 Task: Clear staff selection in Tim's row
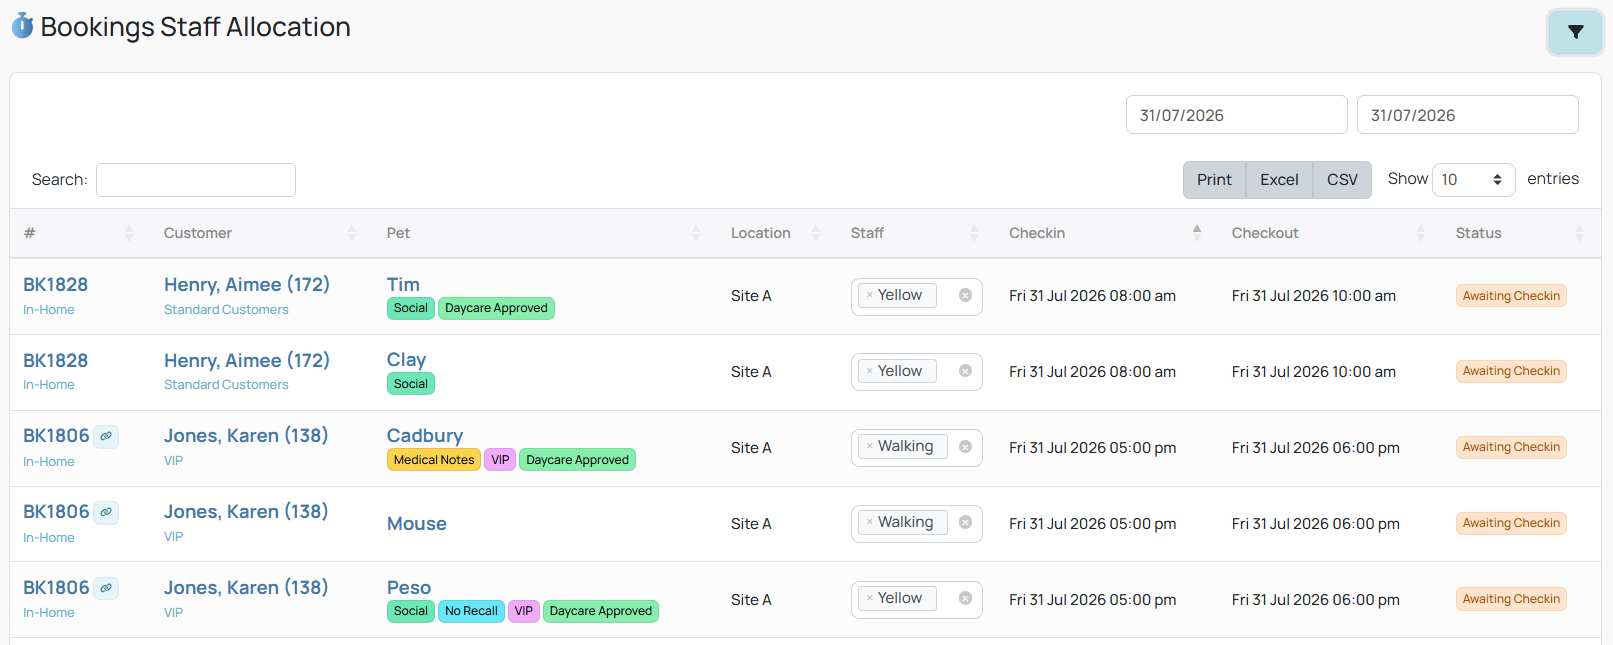click(x=965, y=295)
